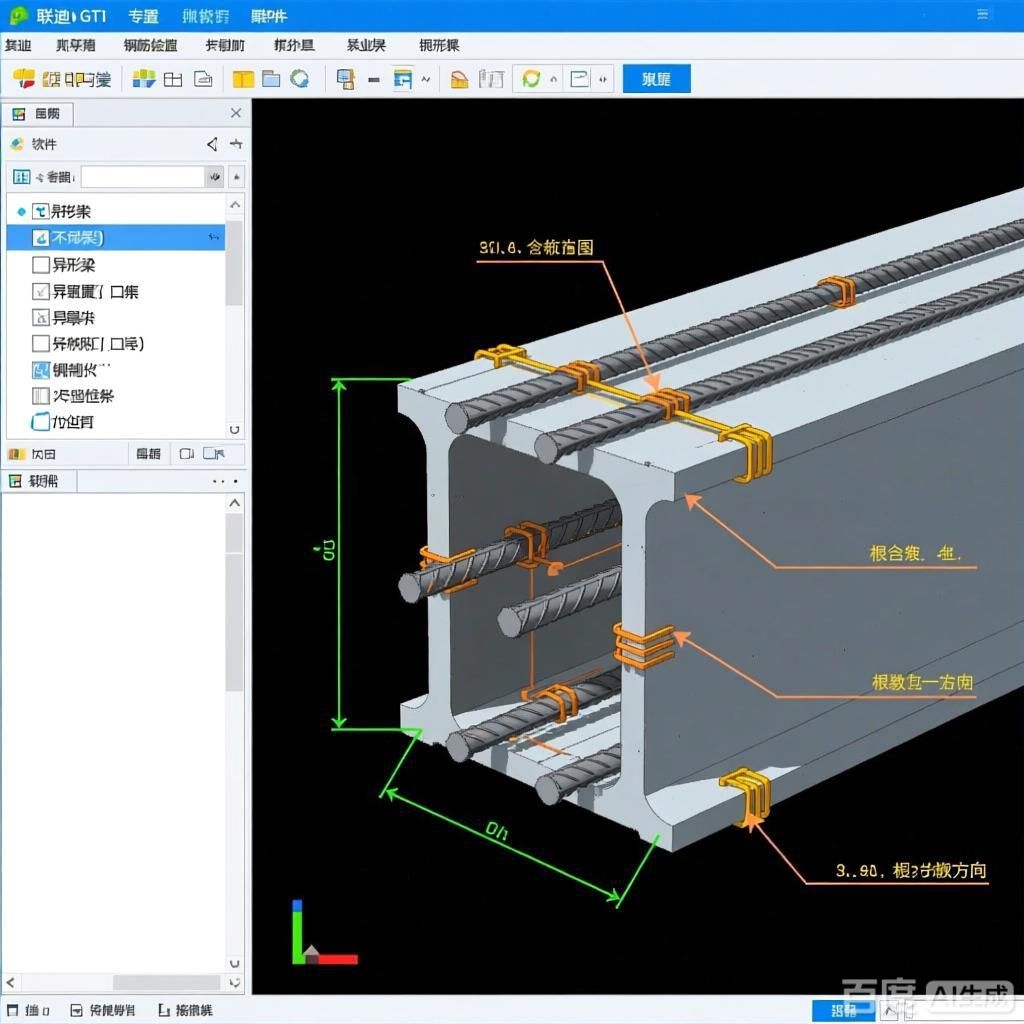Toggle the checked checkbox in component list
Screen dimensions: 1024x1024
click(41, 292)
